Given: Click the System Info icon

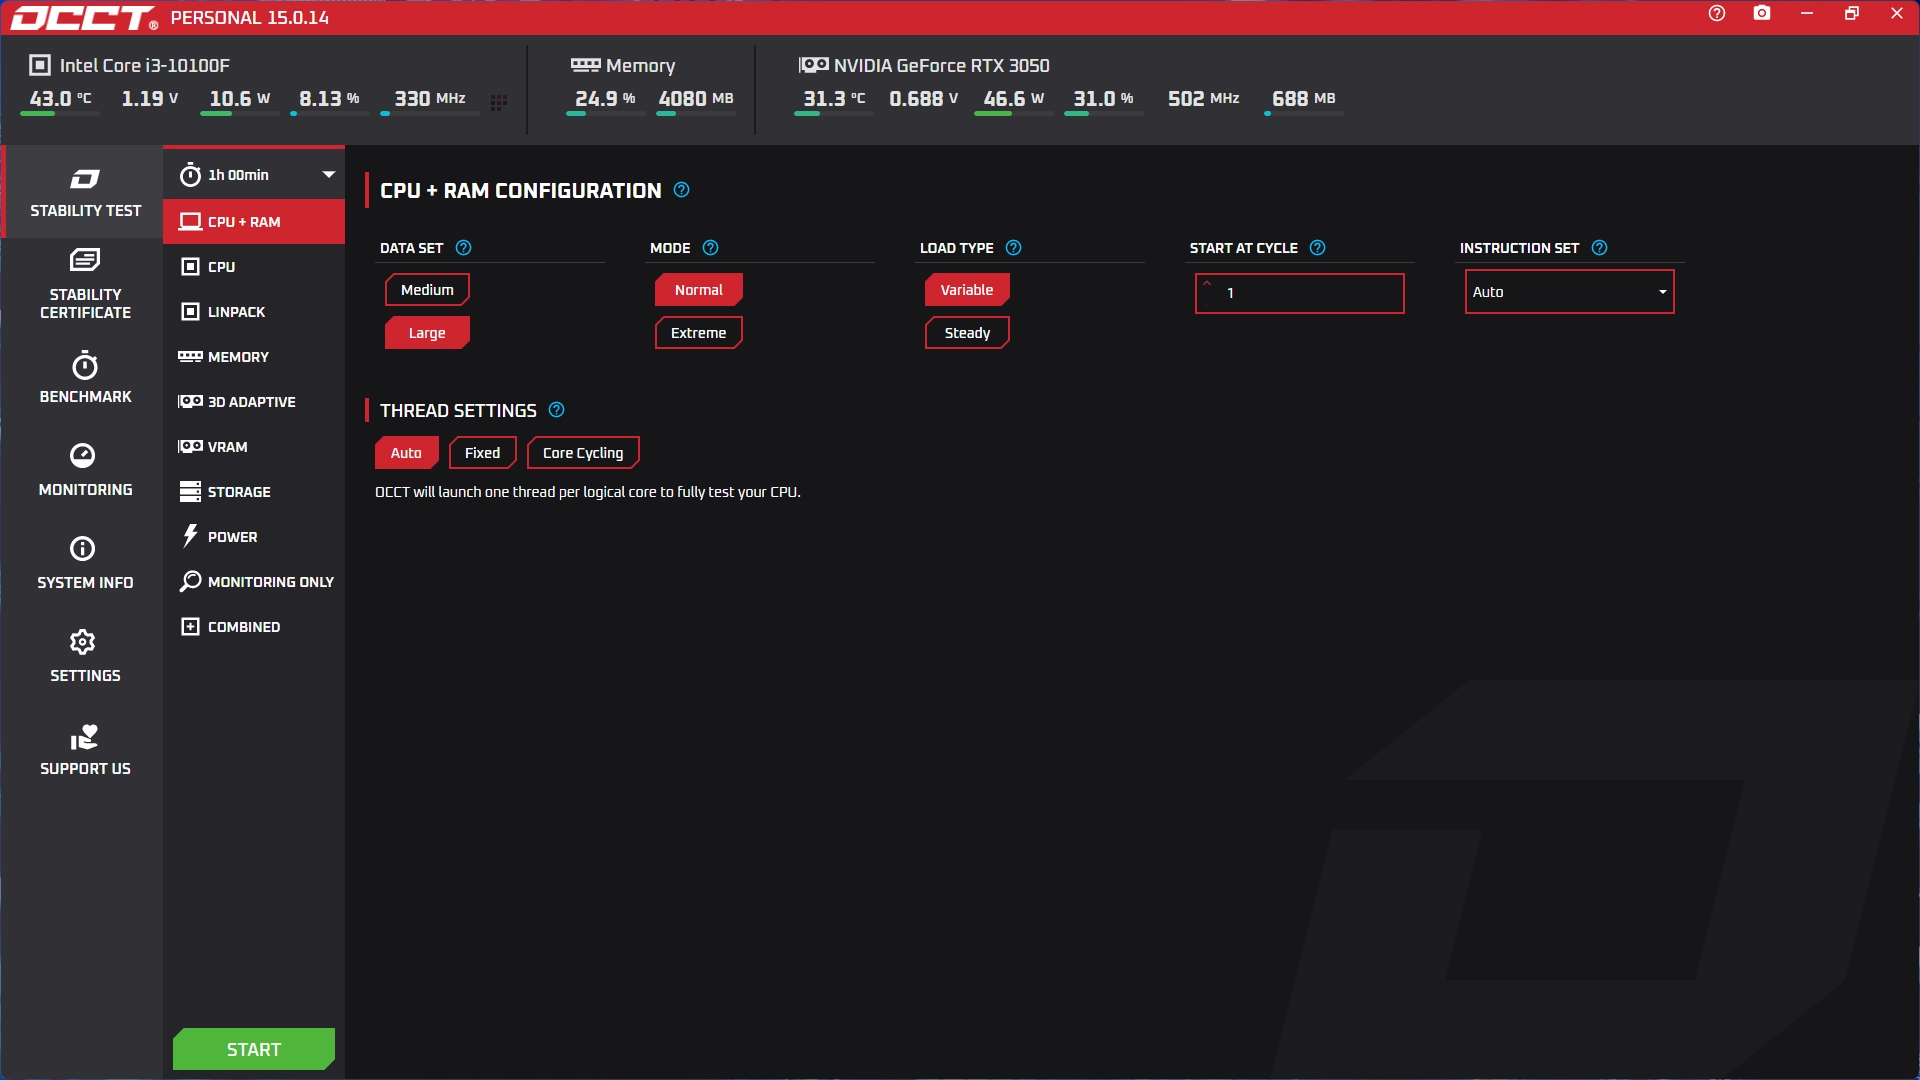Looking at the screenshot, I should (x=83, y=549).
